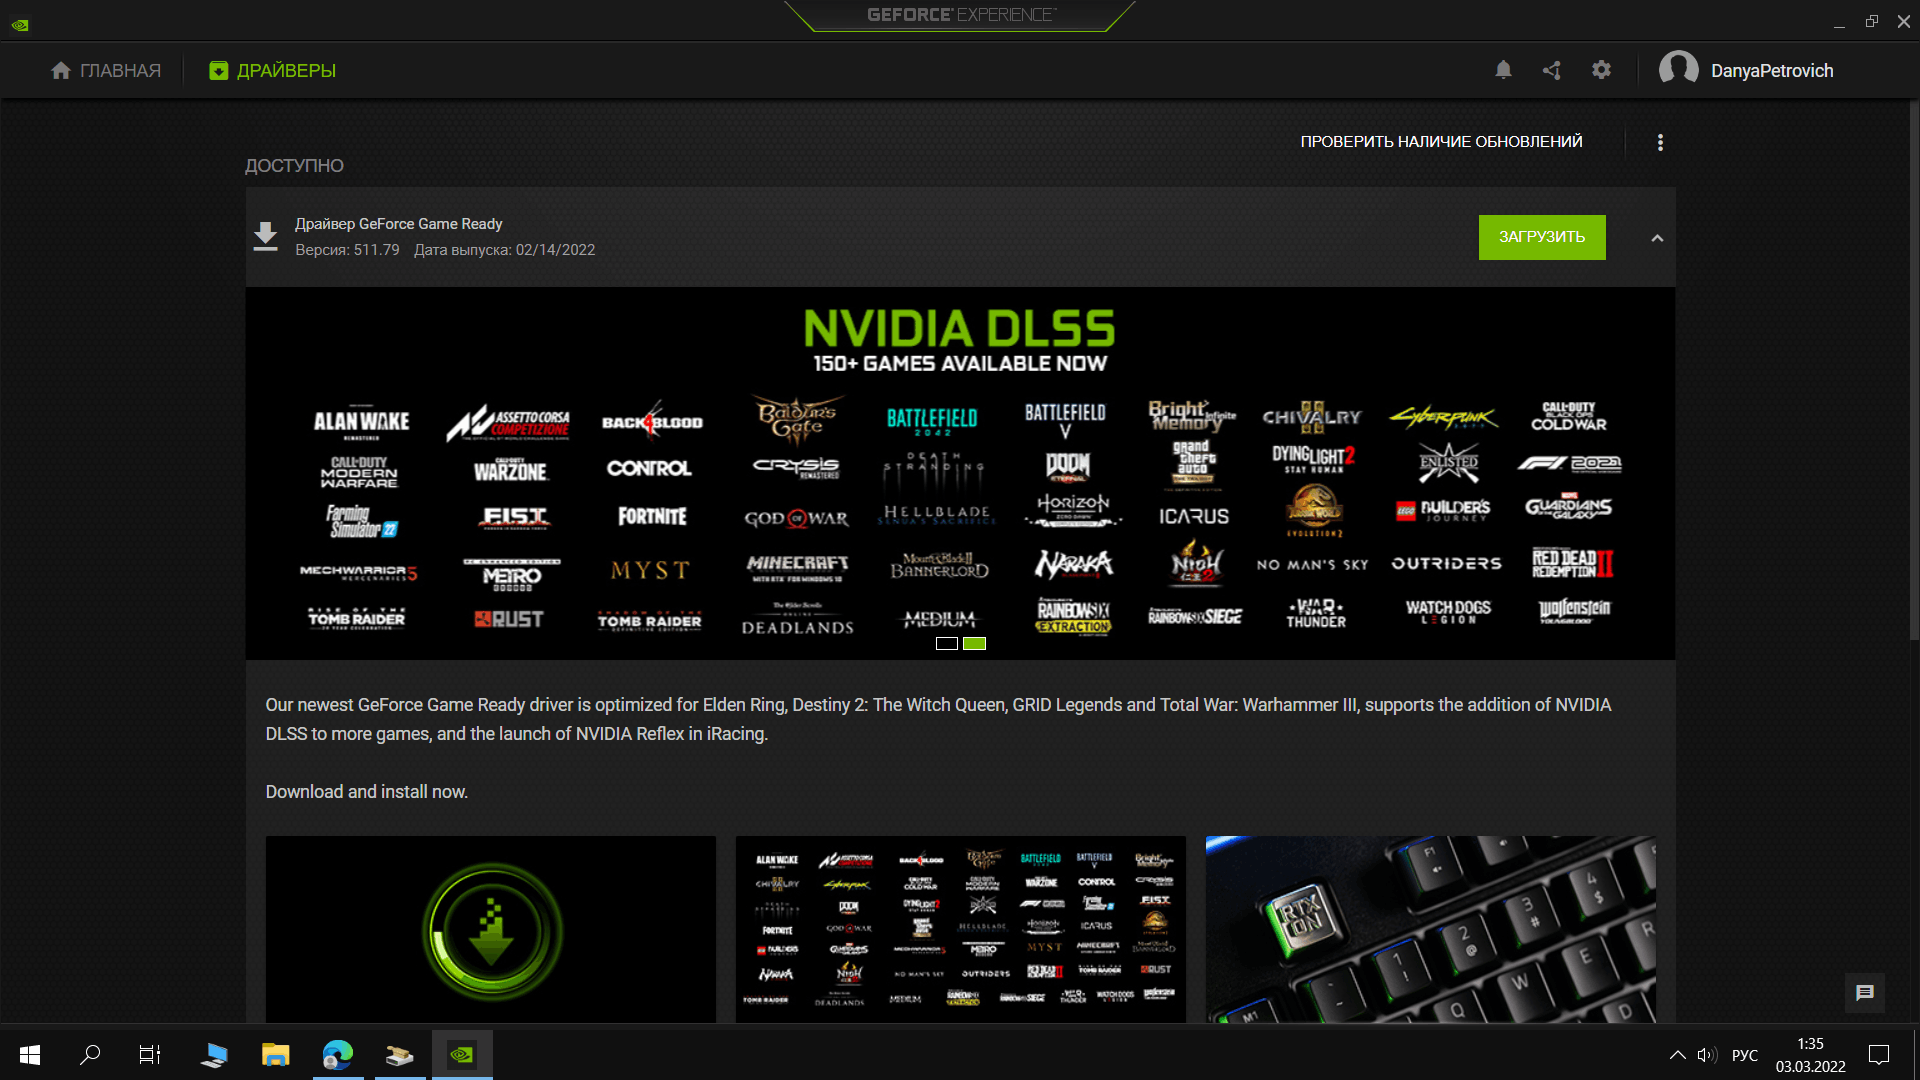Click the Драйвер GeForce Game Ready title
Screen dimensions: 1920x1080
tap(399, 224)
